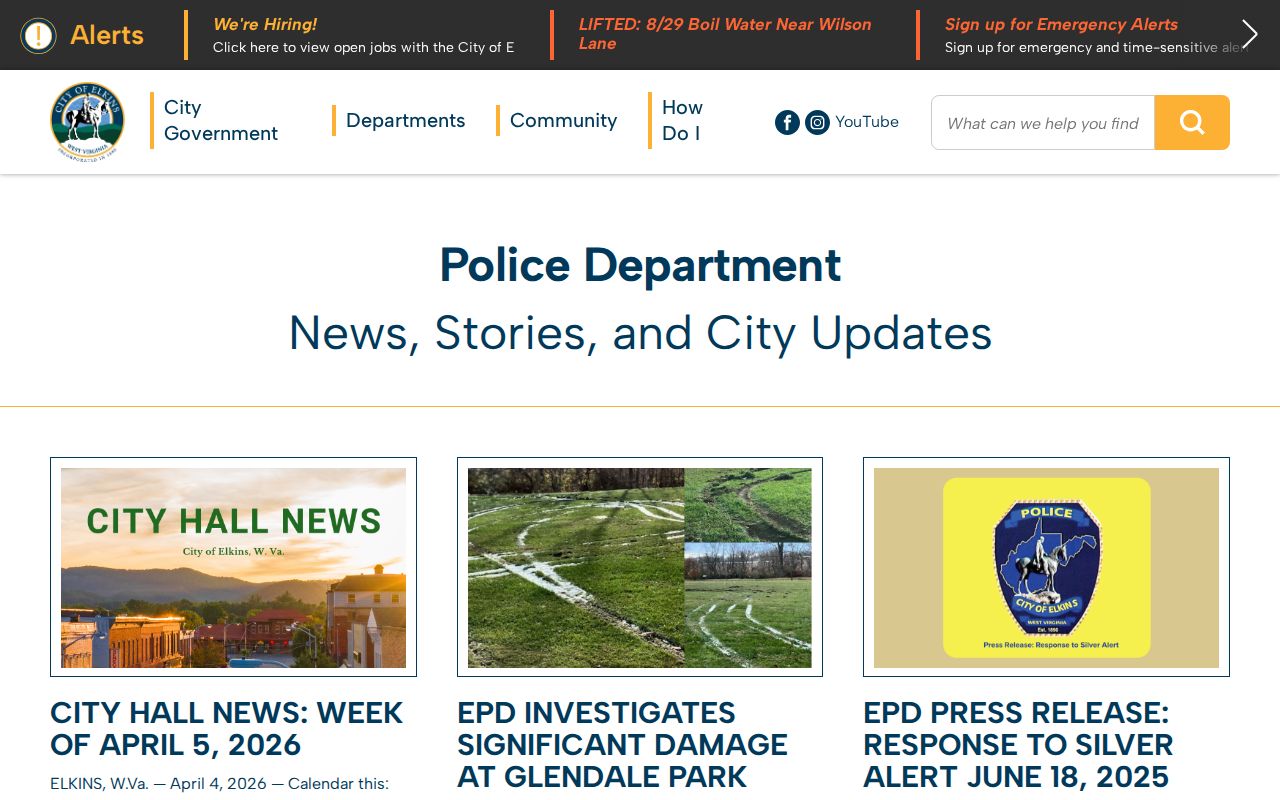Screen dimensions: 1280x800
Task: Advance alerts with the right chevron arrow
Action: [x=1249, y=34]
